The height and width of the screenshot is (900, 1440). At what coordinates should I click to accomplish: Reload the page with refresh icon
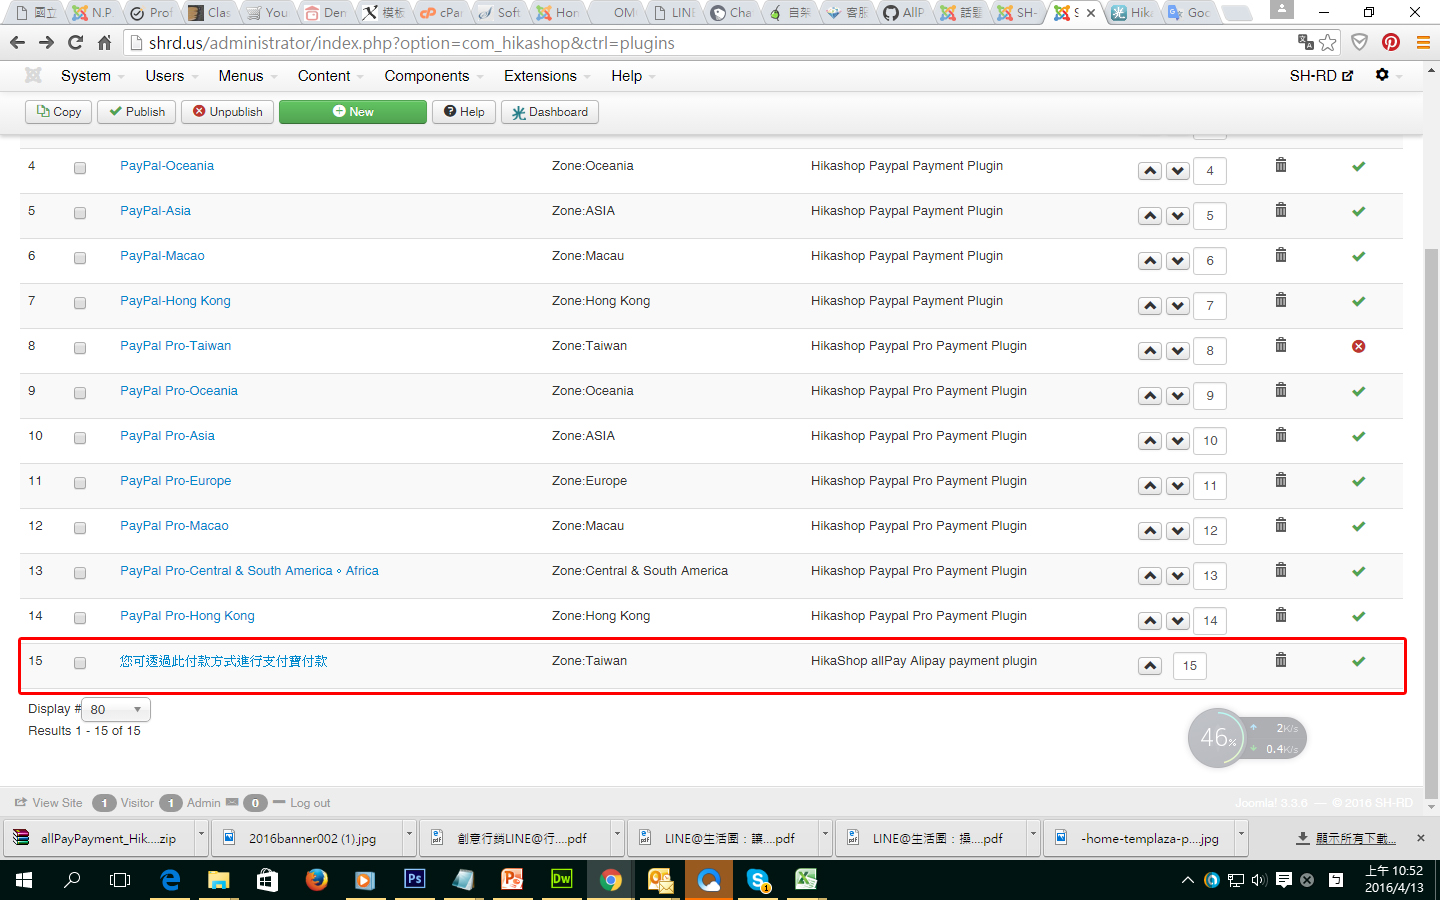click(75, 43)
